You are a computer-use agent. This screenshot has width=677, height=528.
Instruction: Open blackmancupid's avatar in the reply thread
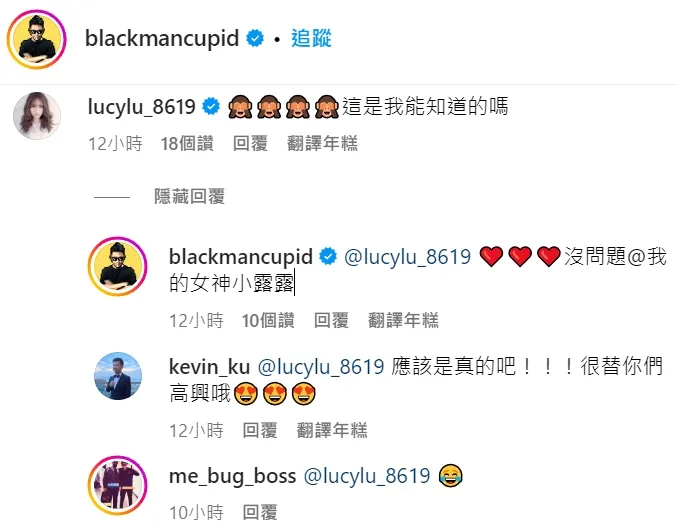(117, 266)
